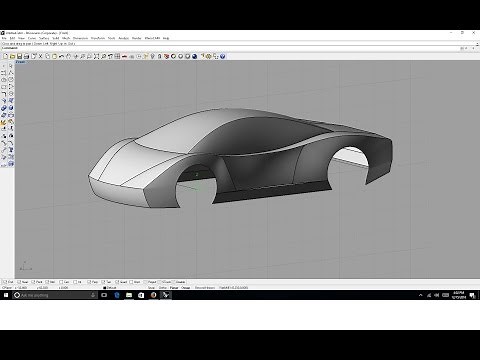The image size is (480, 360).
Task: Click the Copy icon in toolbar
Action: pyautogui.click(x=48, y=56)
